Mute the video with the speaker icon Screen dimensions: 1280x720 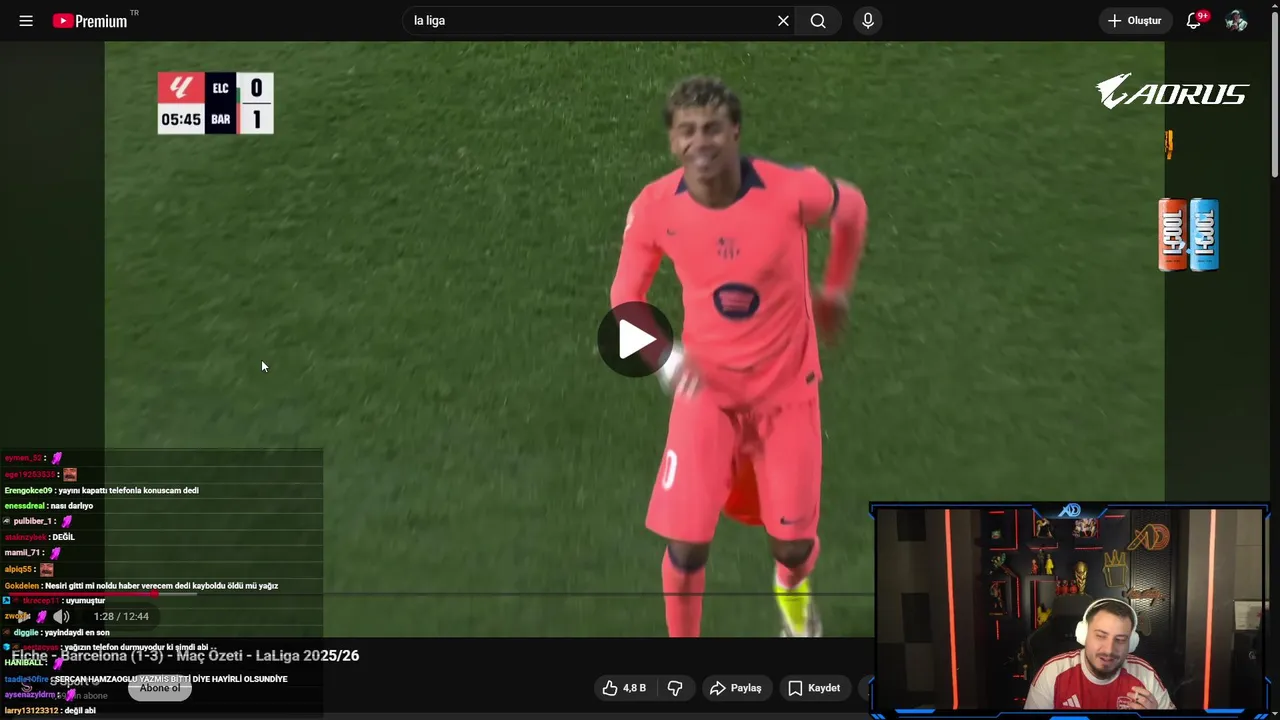61,617
